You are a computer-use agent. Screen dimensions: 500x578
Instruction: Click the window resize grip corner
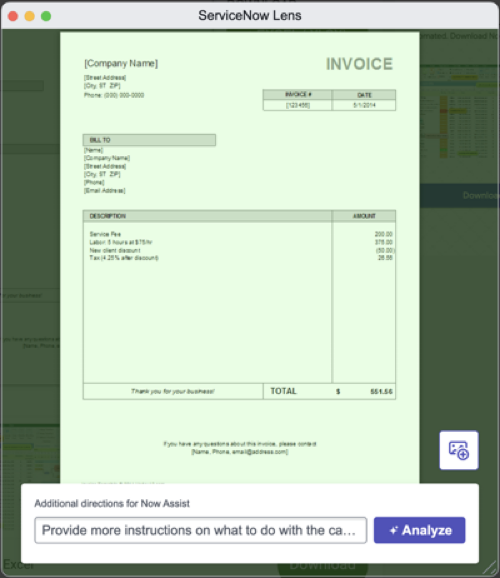(490, 568)
